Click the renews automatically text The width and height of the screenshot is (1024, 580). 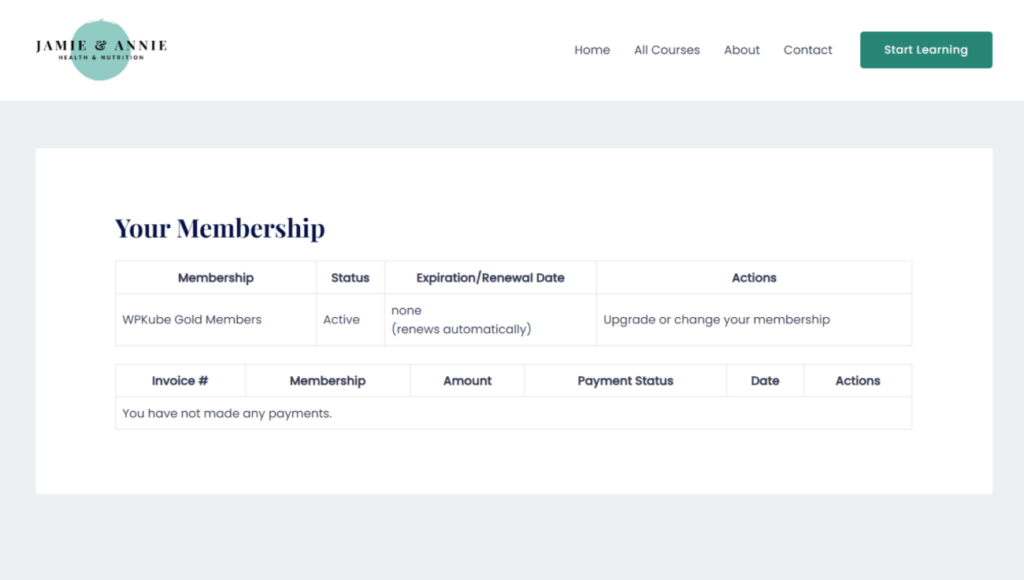461,329
